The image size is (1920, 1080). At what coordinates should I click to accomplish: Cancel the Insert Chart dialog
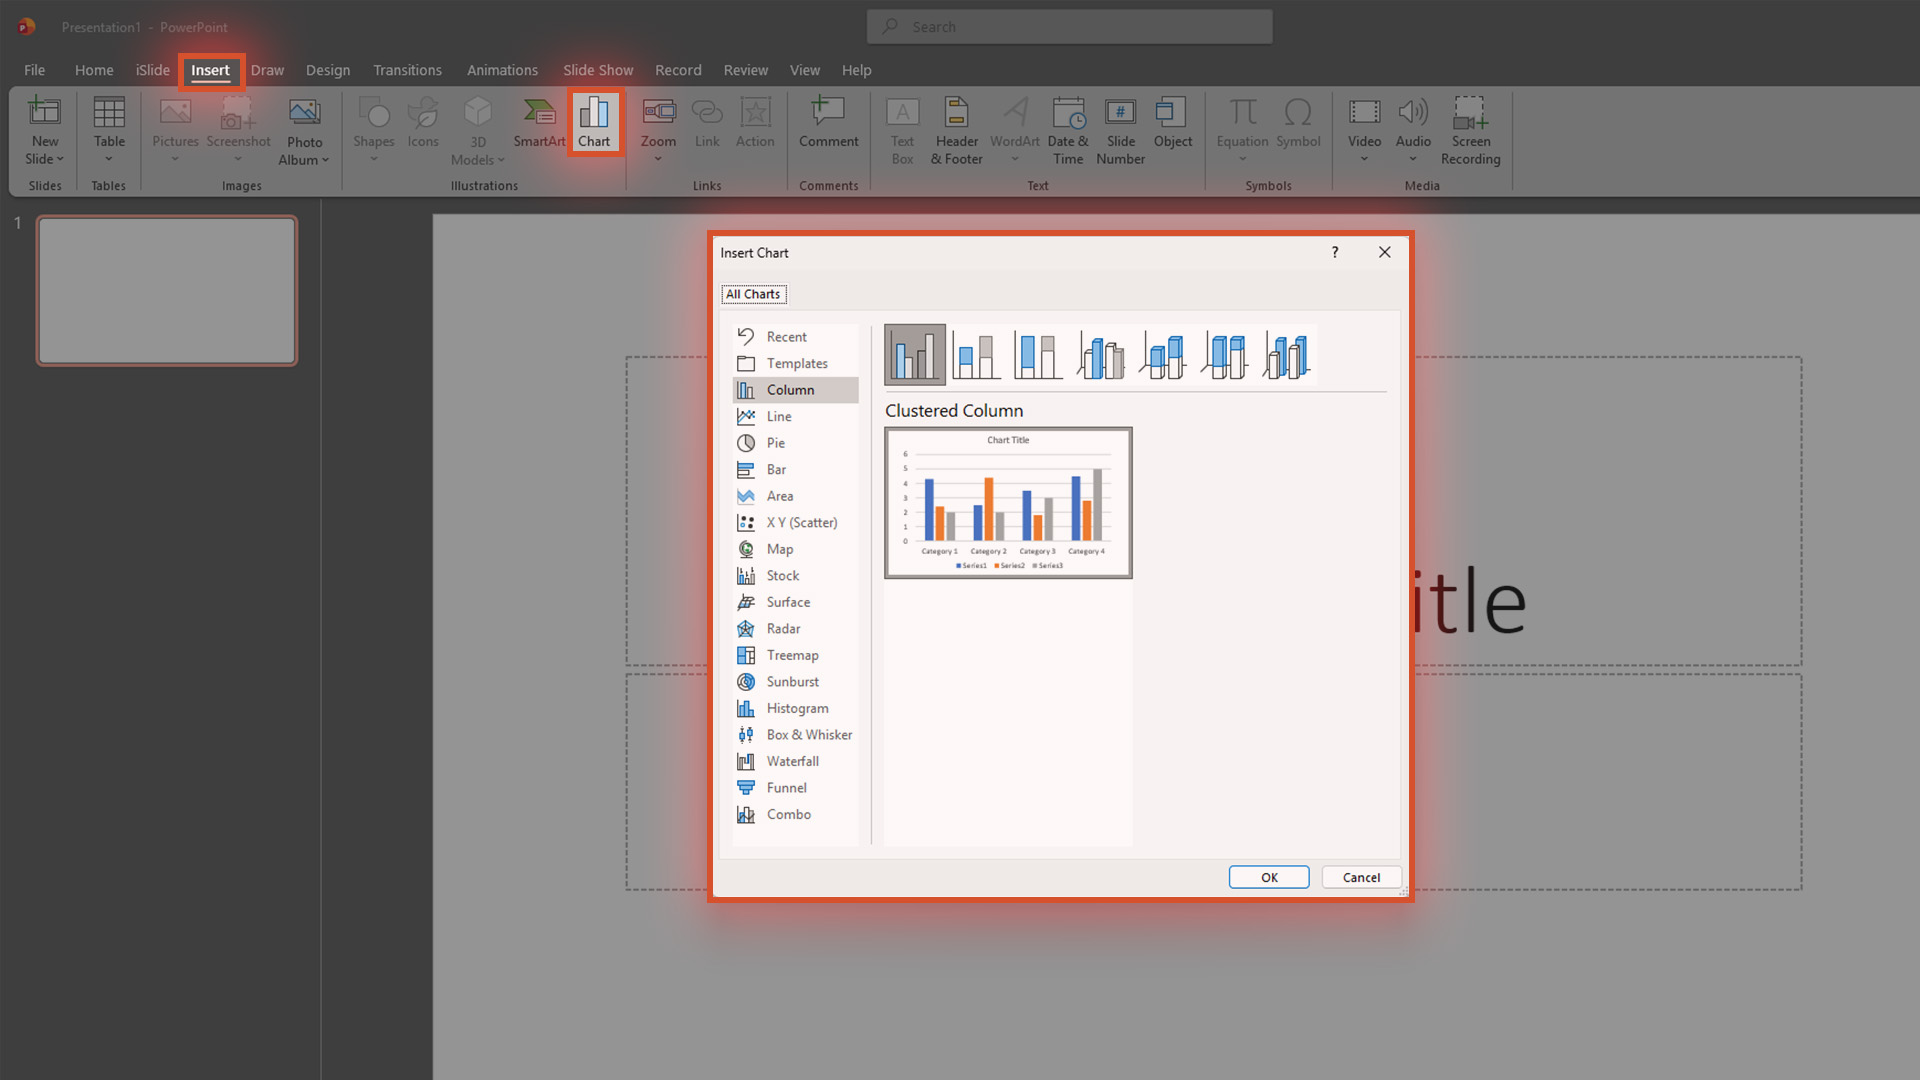point(1361,877)
